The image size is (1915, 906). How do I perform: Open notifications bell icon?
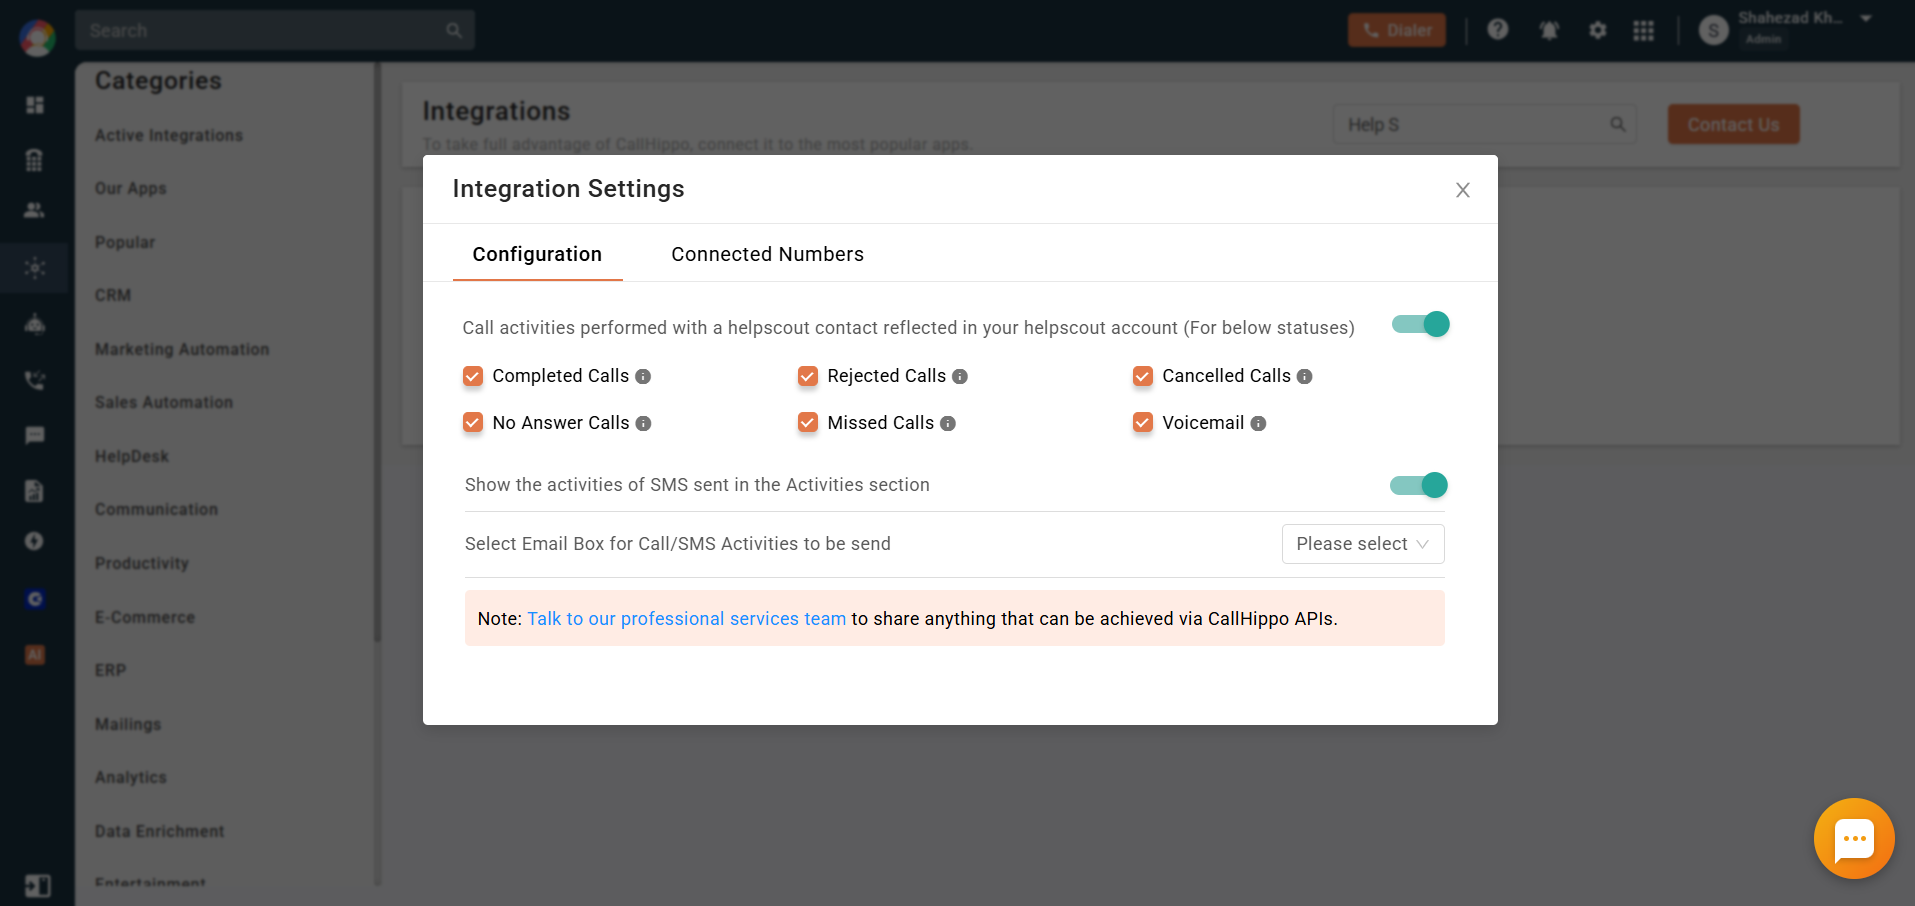pos(1549,31)
